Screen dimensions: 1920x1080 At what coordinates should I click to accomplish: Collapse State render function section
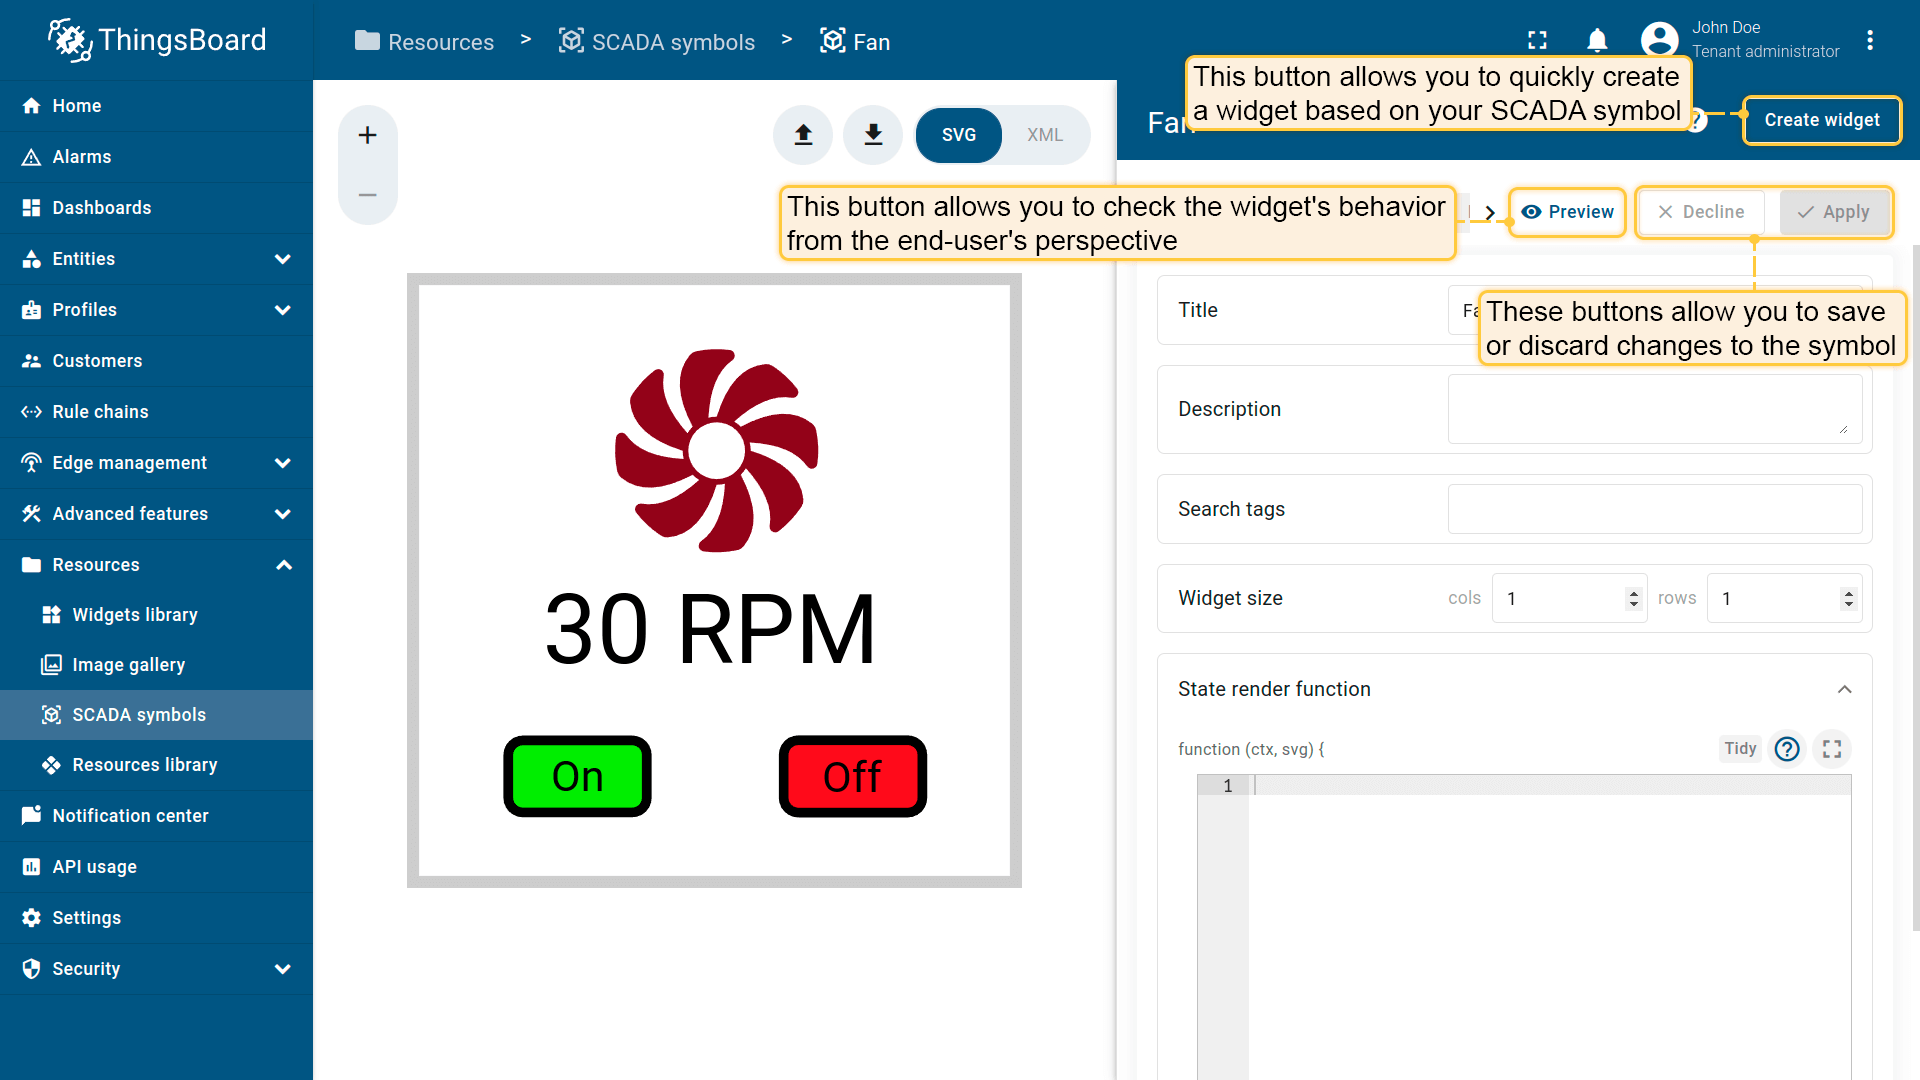click(x=1844, y=689)
